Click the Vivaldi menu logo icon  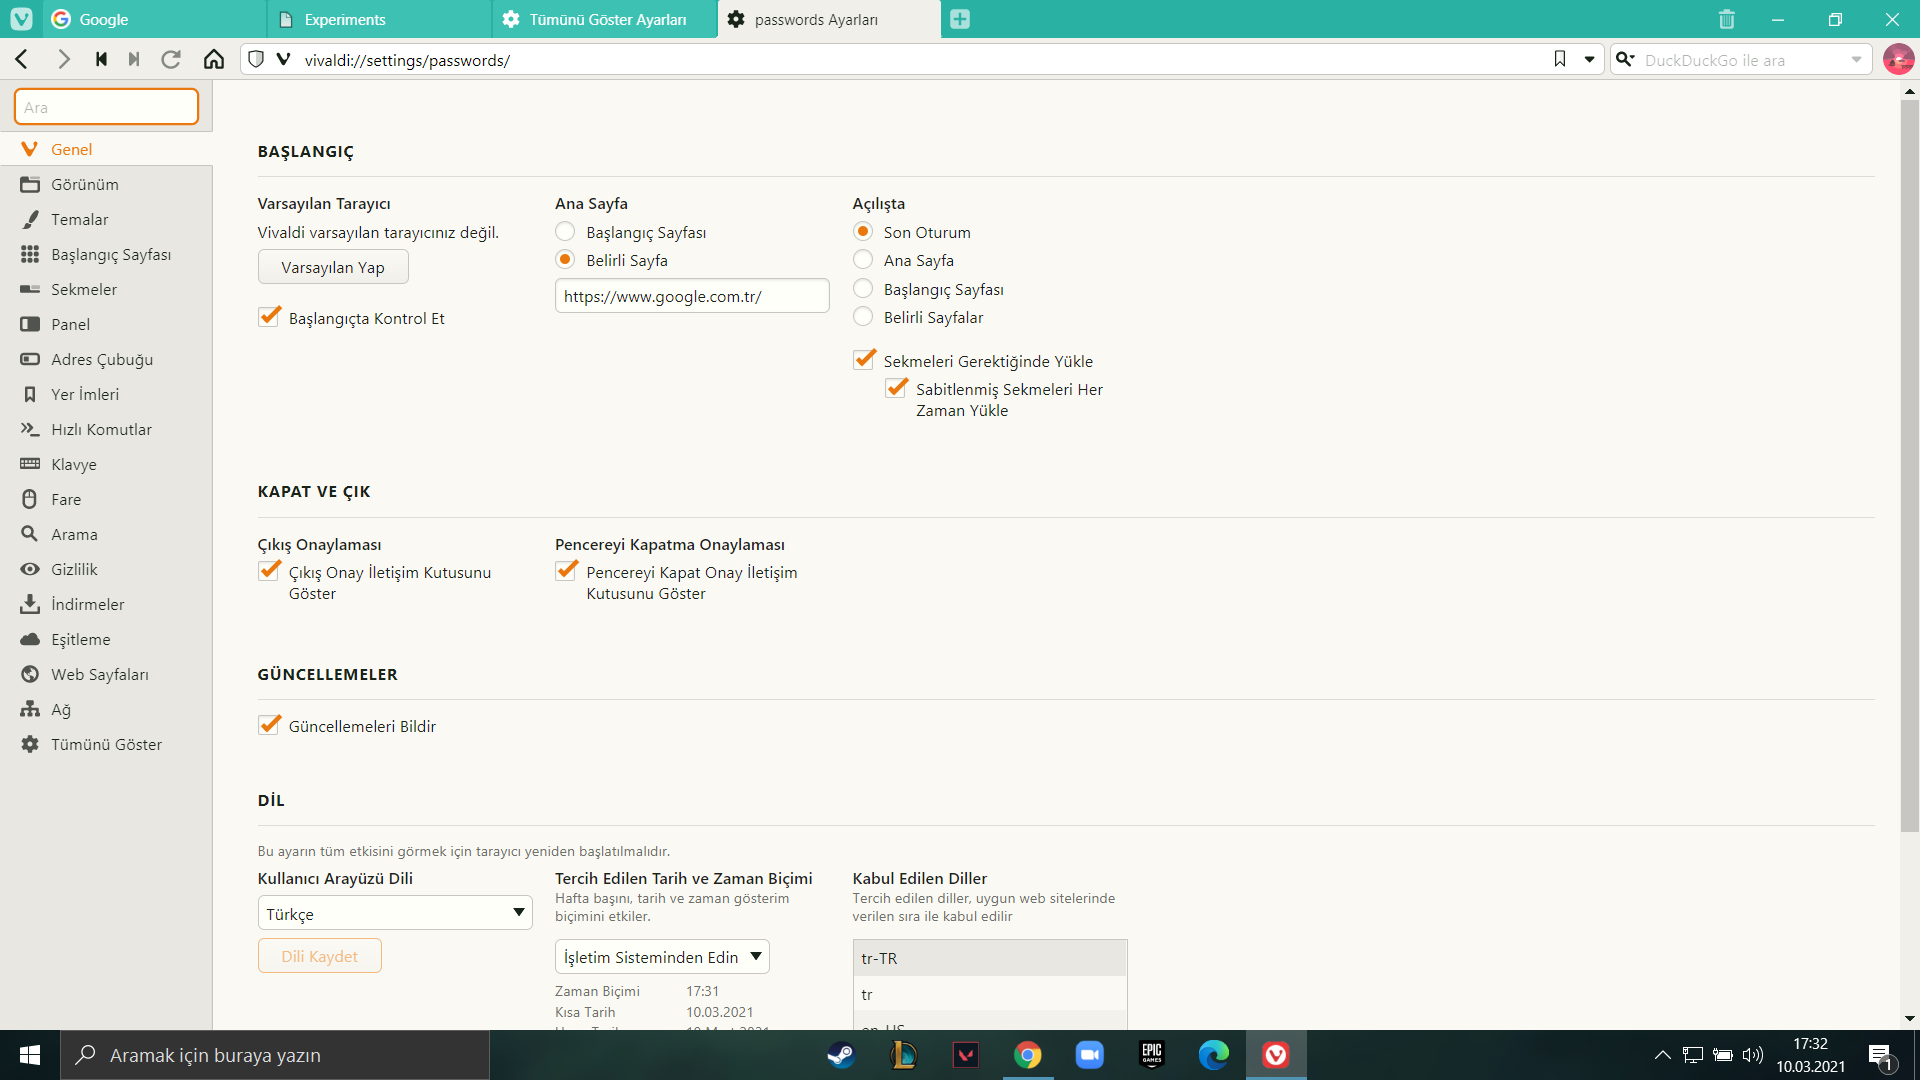coord(21,19)
